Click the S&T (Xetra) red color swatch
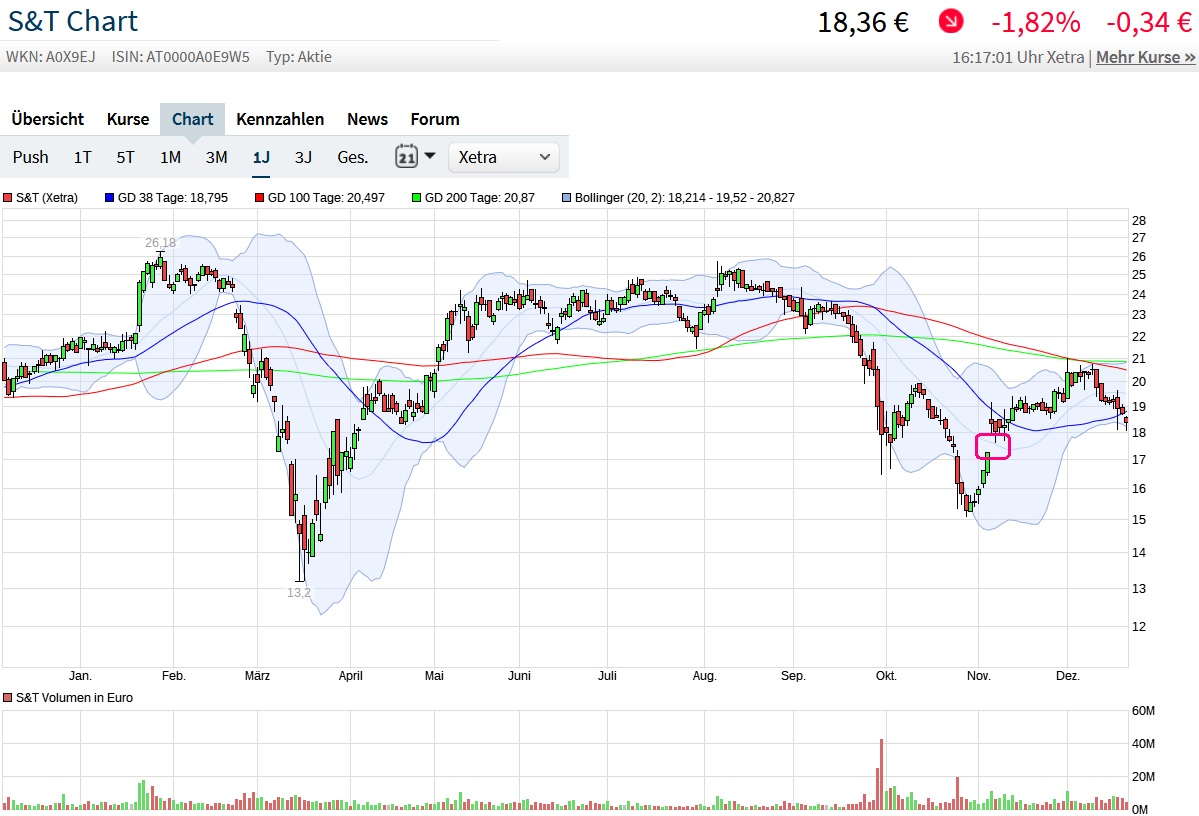 pos(8,197)
